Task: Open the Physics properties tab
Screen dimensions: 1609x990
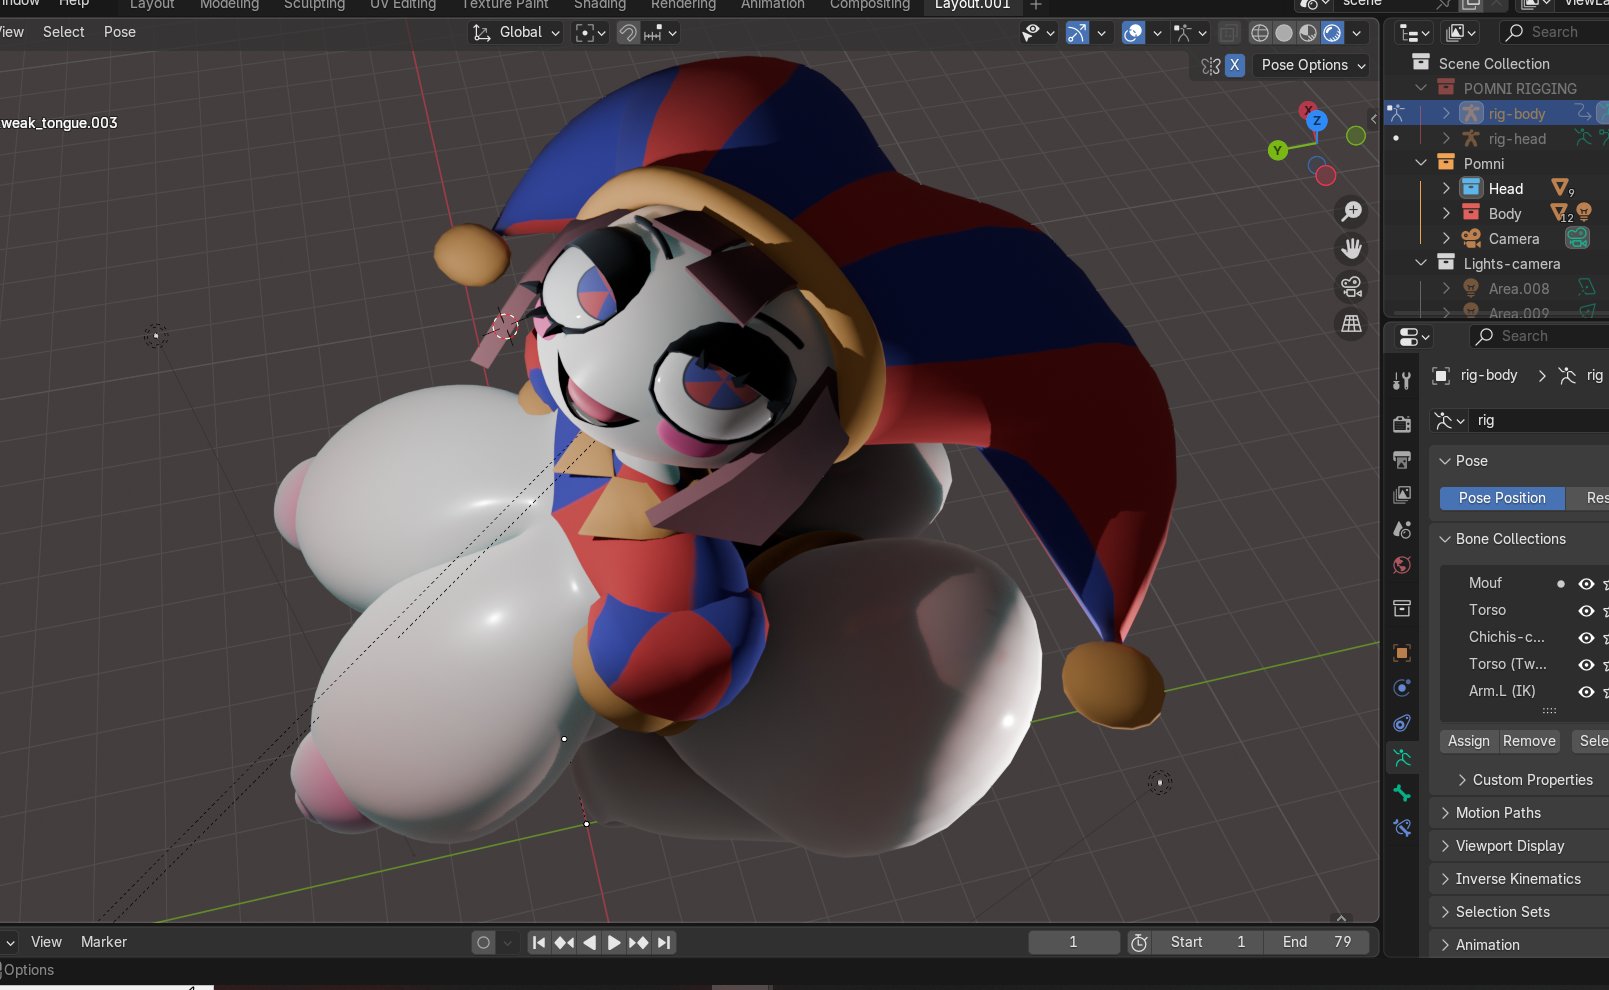Action: tap(1402, 688)
